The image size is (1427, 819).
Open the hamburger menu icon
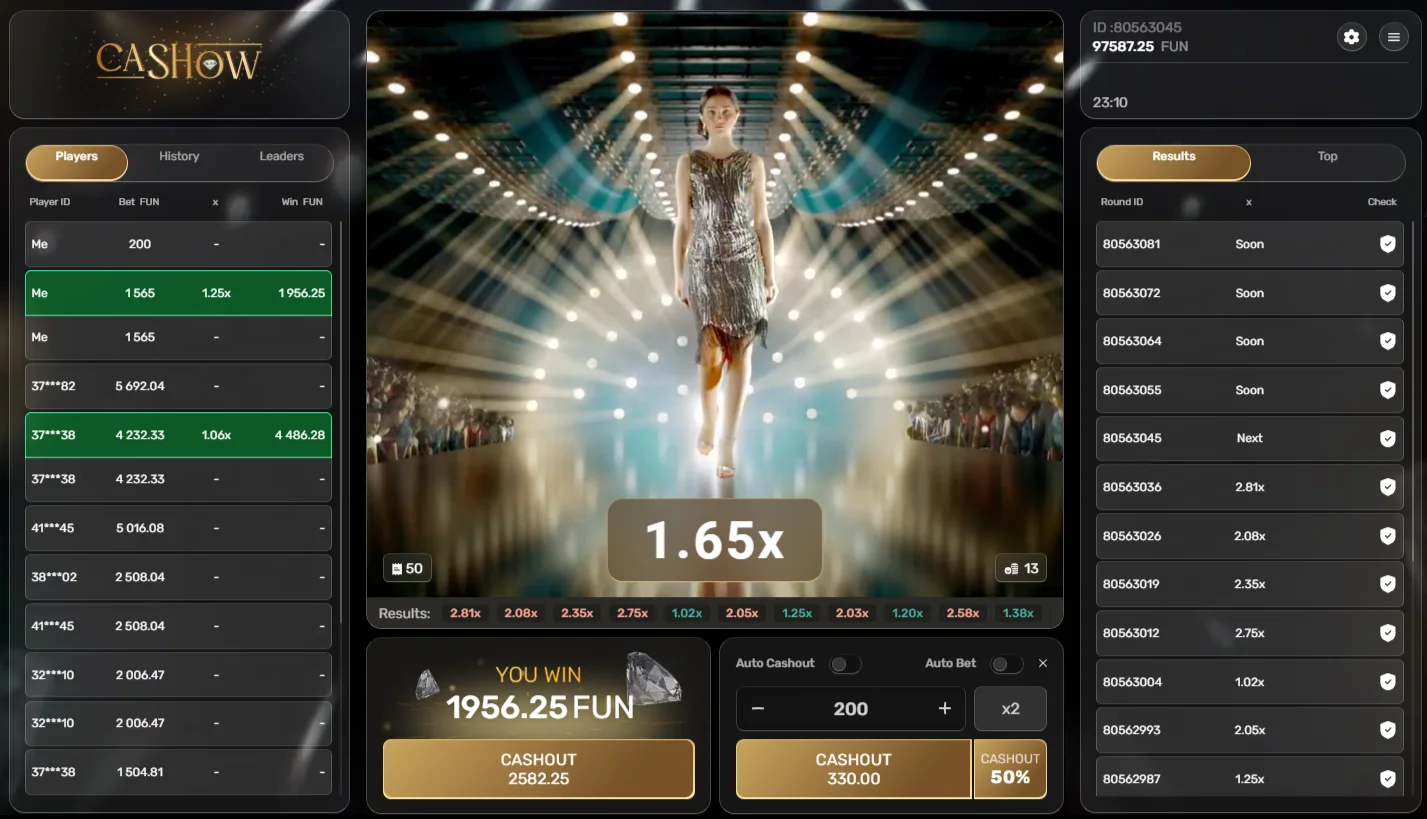[1393, 37]
